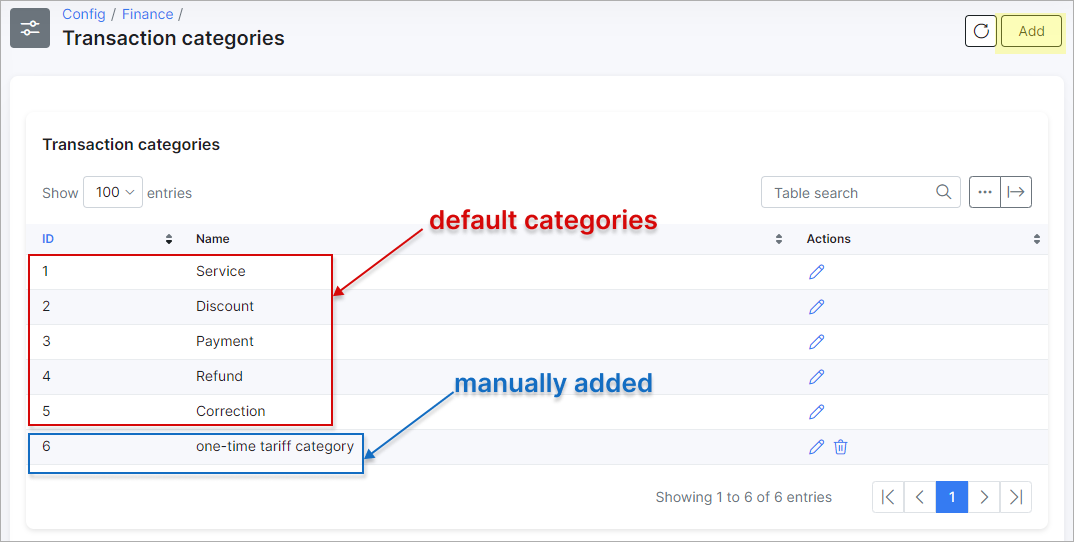This screenshot has height=542, width=1074.
Task: Edit the Service category via pencil icon
Action: pos(816,272)
